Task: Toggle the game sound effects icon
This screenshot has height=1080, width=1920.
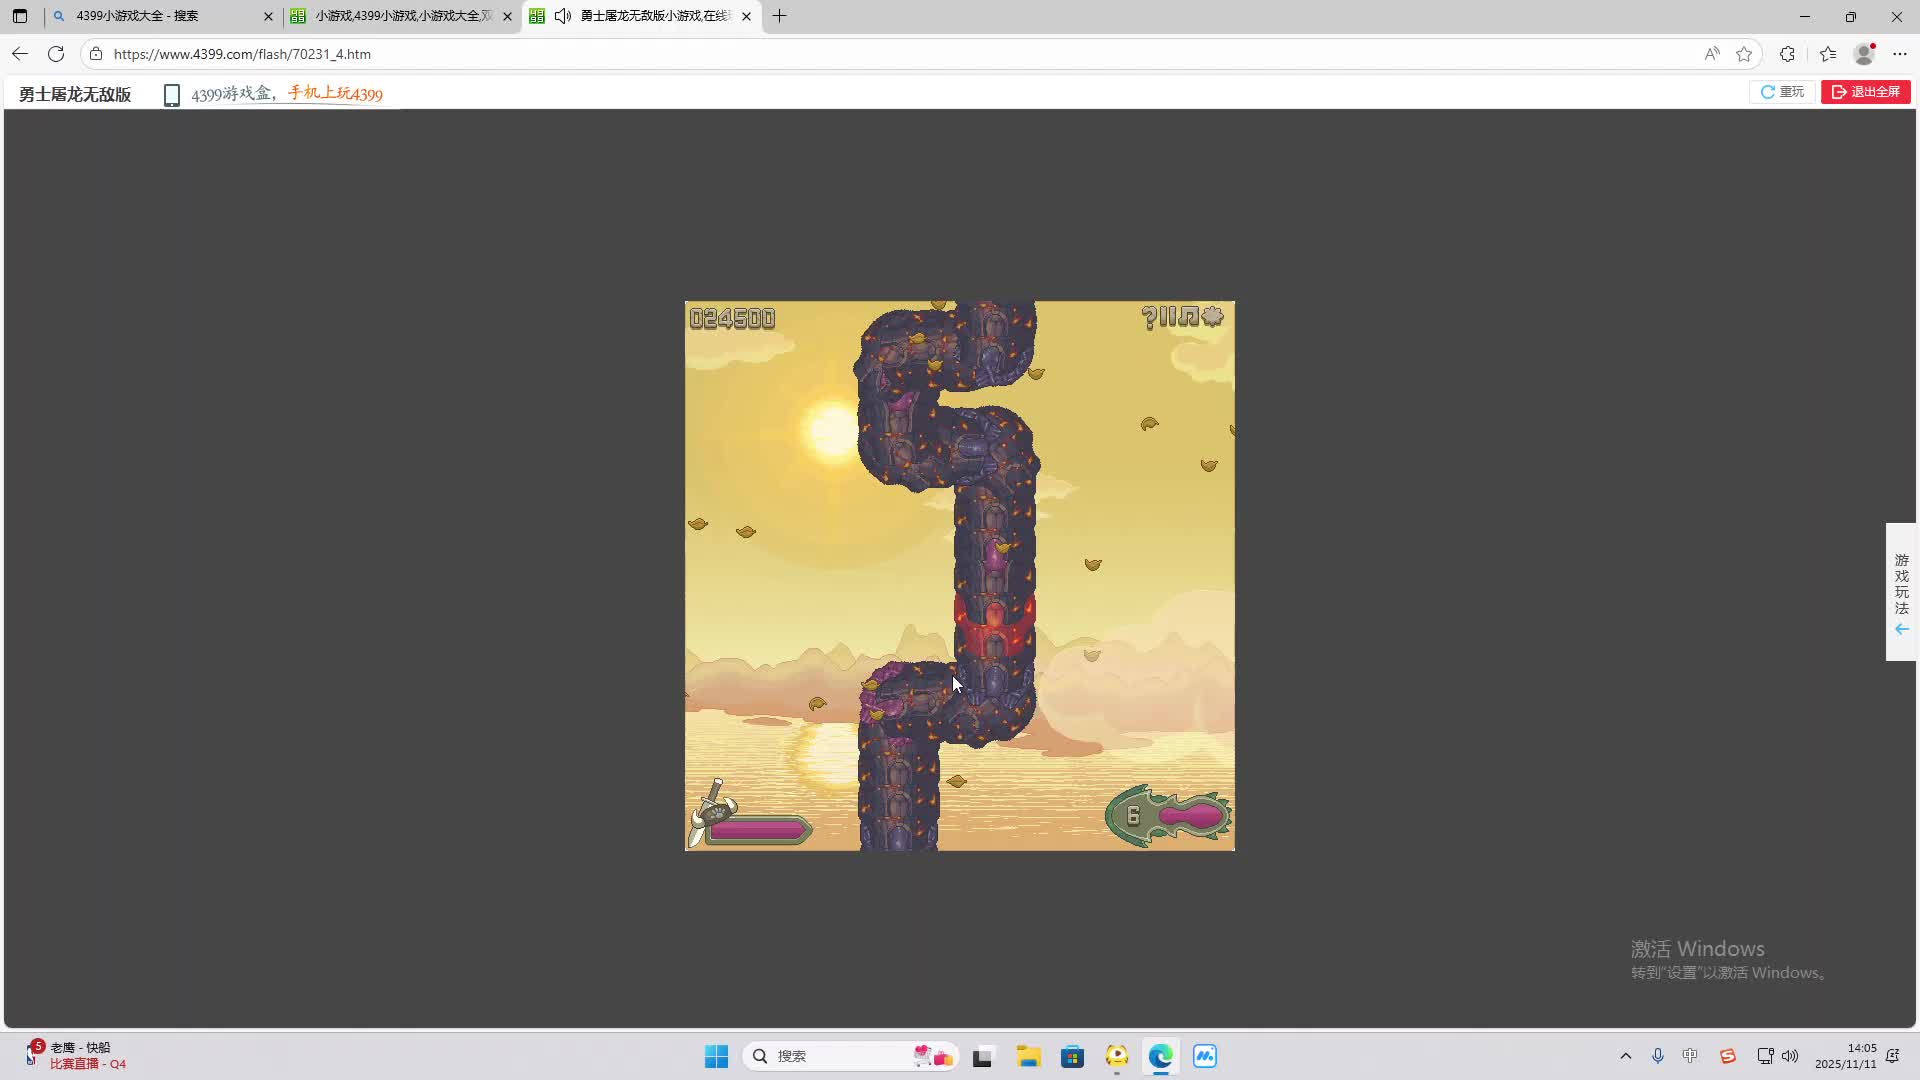Action: click(x=1213, y=318)
